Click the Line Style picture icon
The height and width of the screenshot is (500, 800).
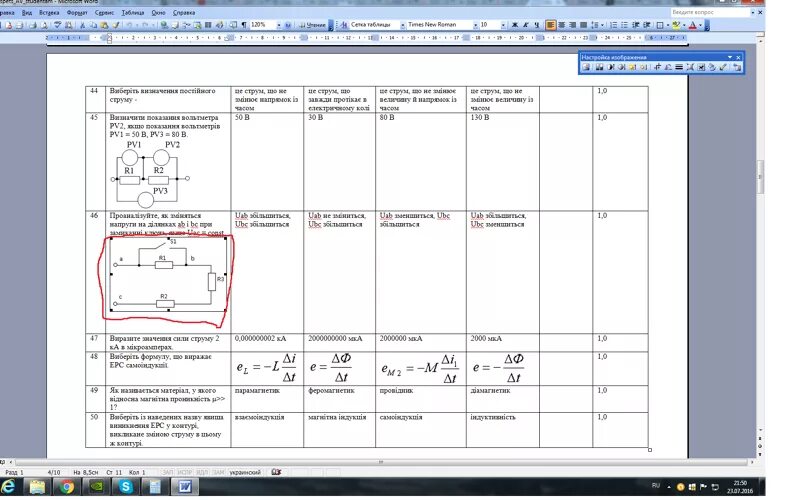coord(679,67)
